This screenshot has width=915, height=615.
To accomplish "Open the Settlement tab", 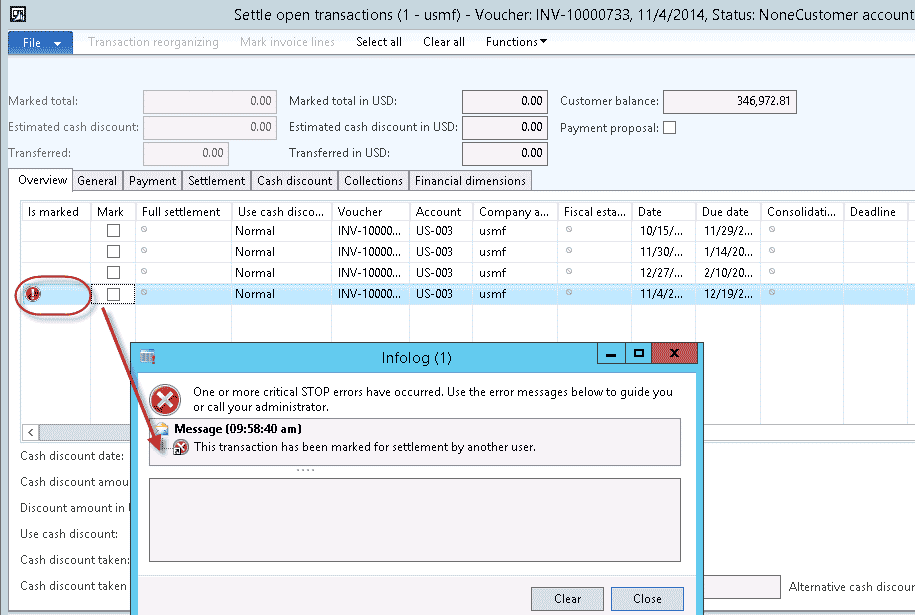I will pos(216,181).
